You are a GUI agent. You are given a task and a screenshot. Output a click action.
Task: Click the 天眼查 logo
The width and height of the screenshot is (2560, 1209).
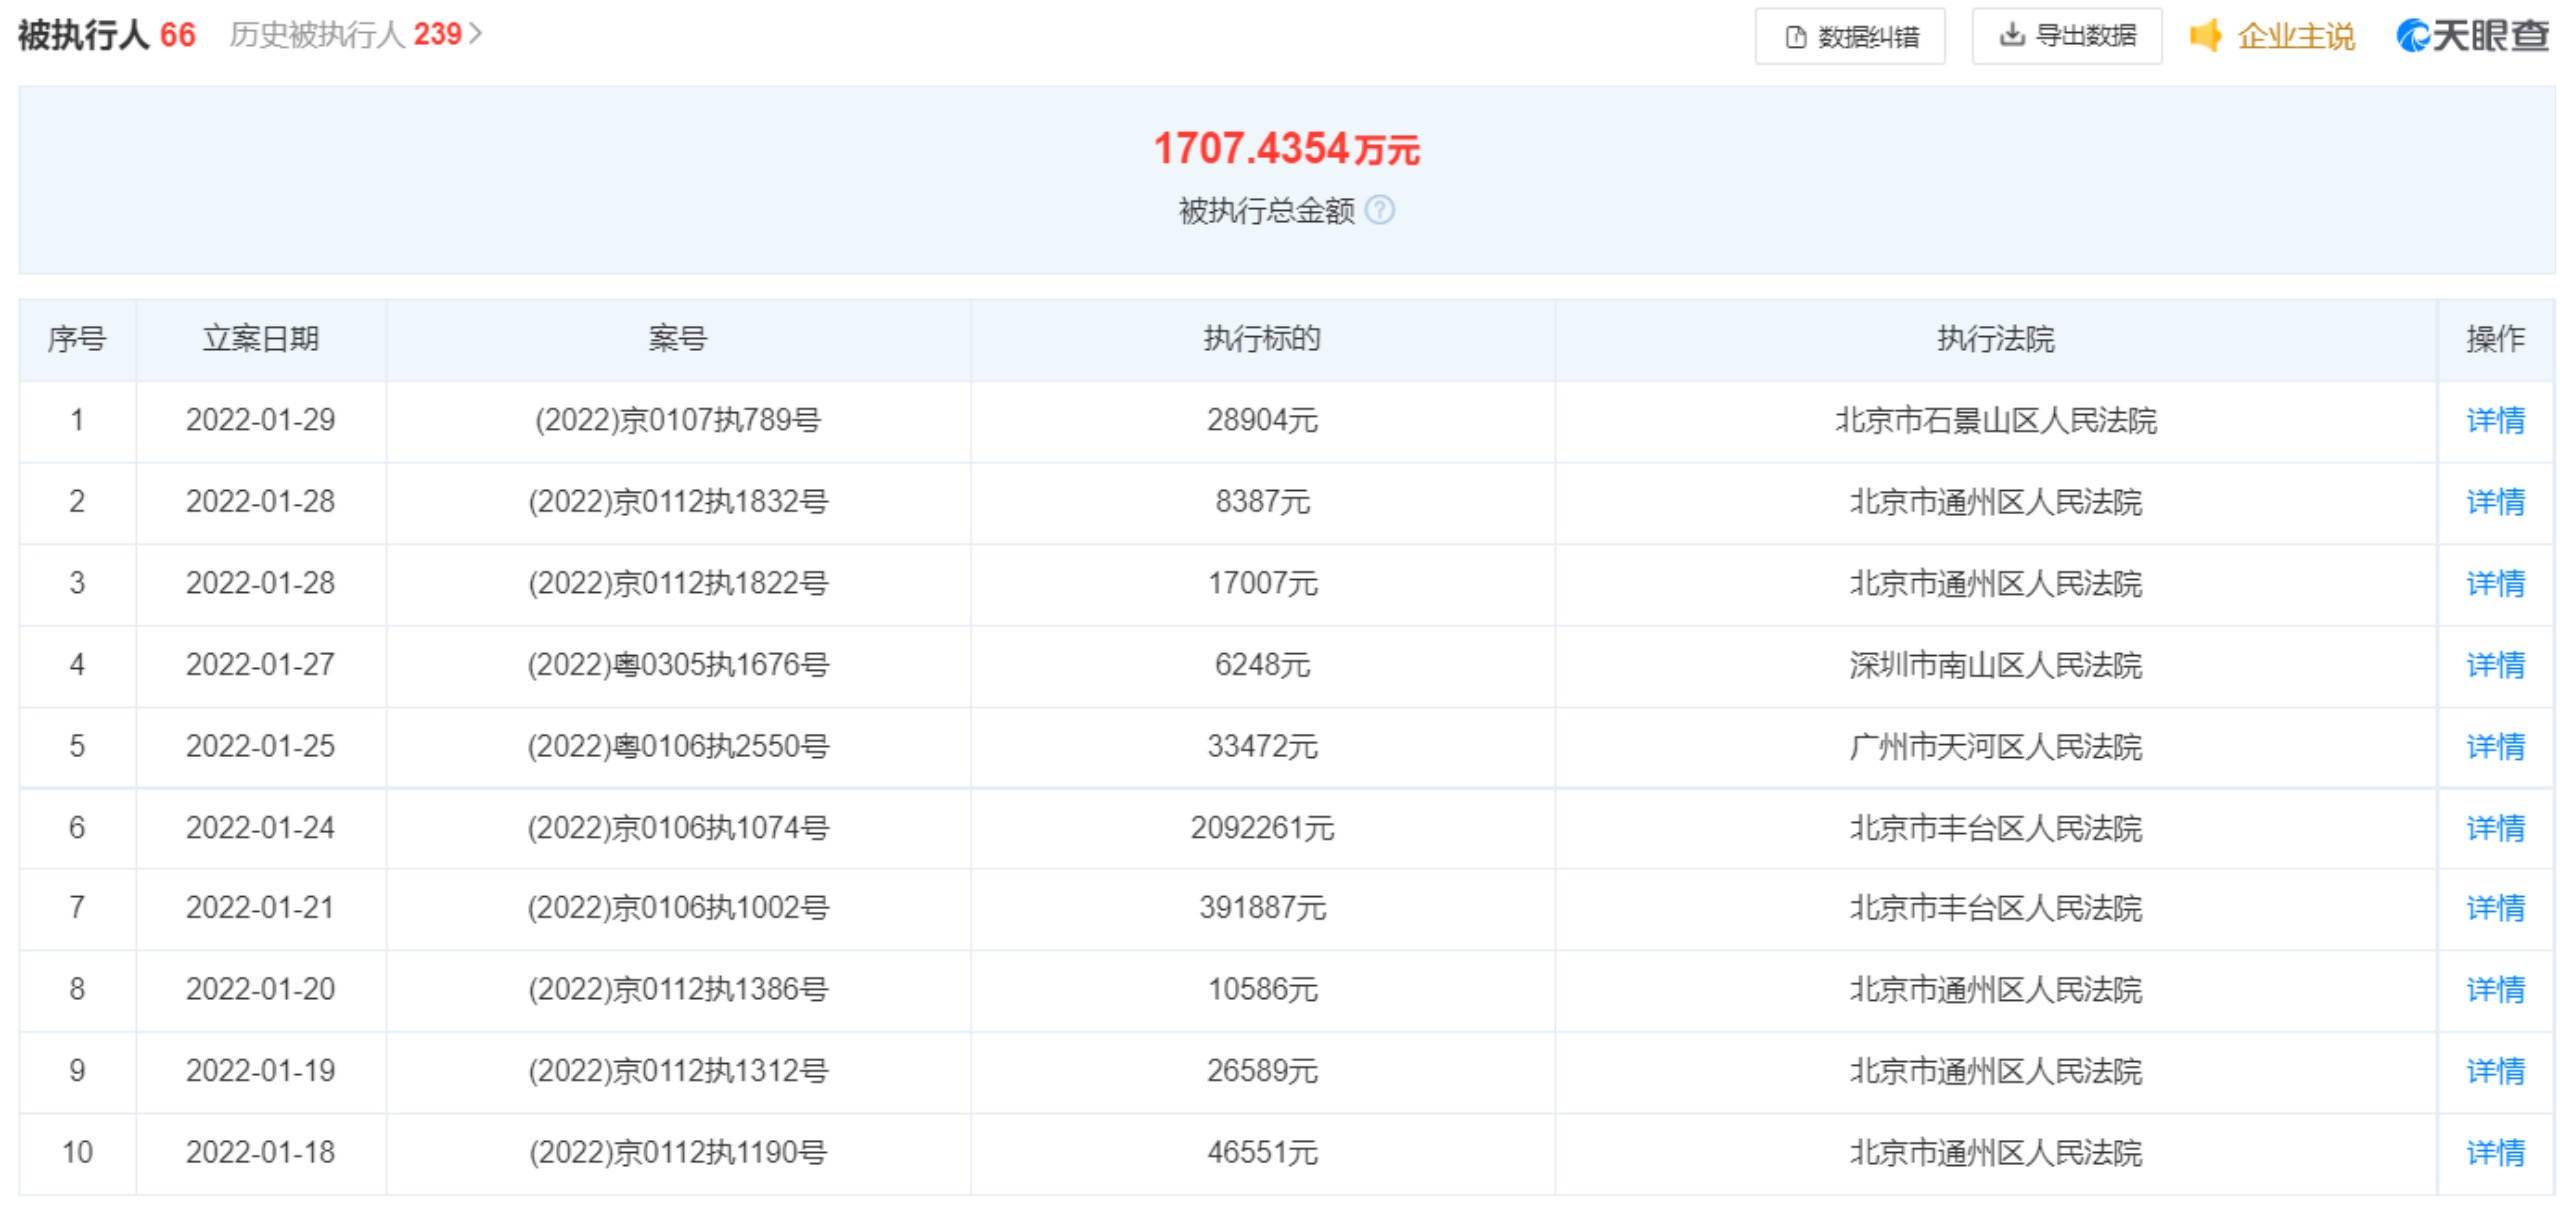(2471, 36)
